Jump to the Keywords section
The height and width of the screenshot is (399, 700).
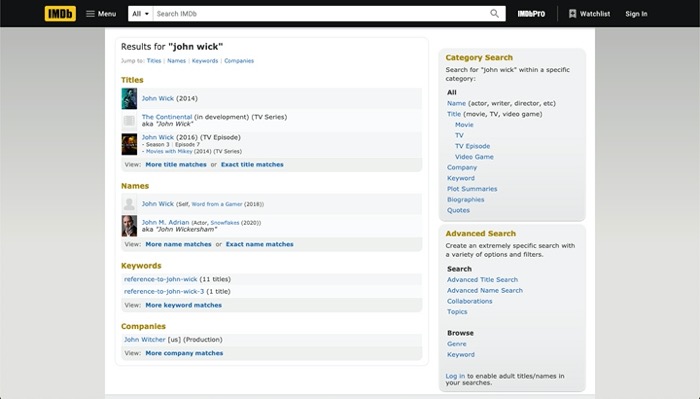click(x=205, y=61)
